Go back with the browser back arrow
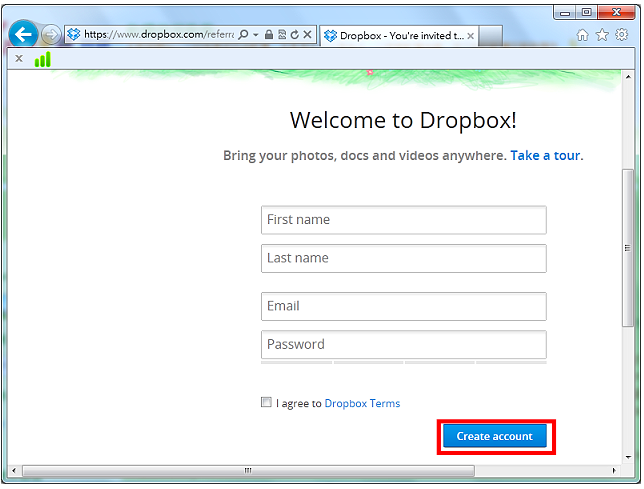The image size is (644, 489). pos(23,34)
